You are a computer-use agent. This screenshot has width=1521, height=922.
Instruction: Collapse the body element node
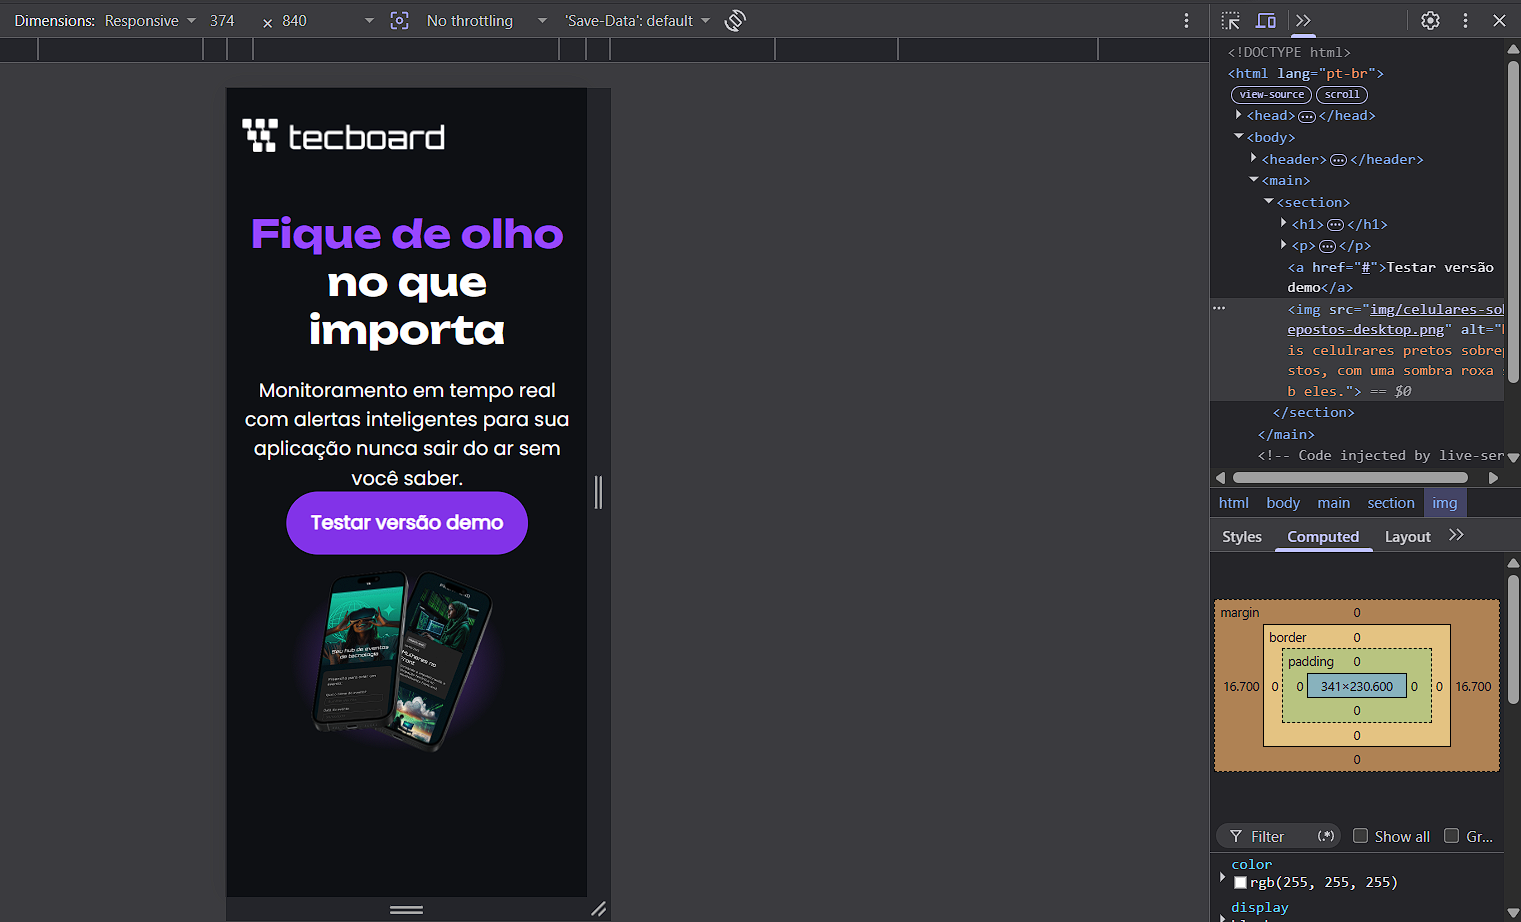click(x=1238, y=137)
